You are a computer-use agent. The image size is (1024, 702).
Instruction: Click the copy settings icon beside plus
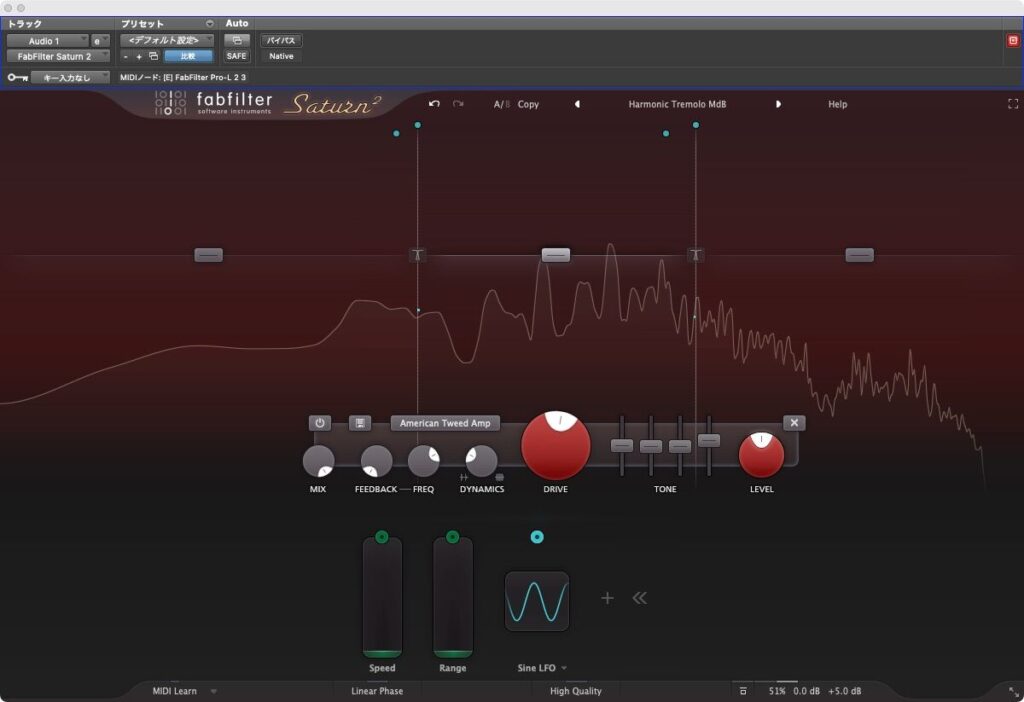[153, 56]
